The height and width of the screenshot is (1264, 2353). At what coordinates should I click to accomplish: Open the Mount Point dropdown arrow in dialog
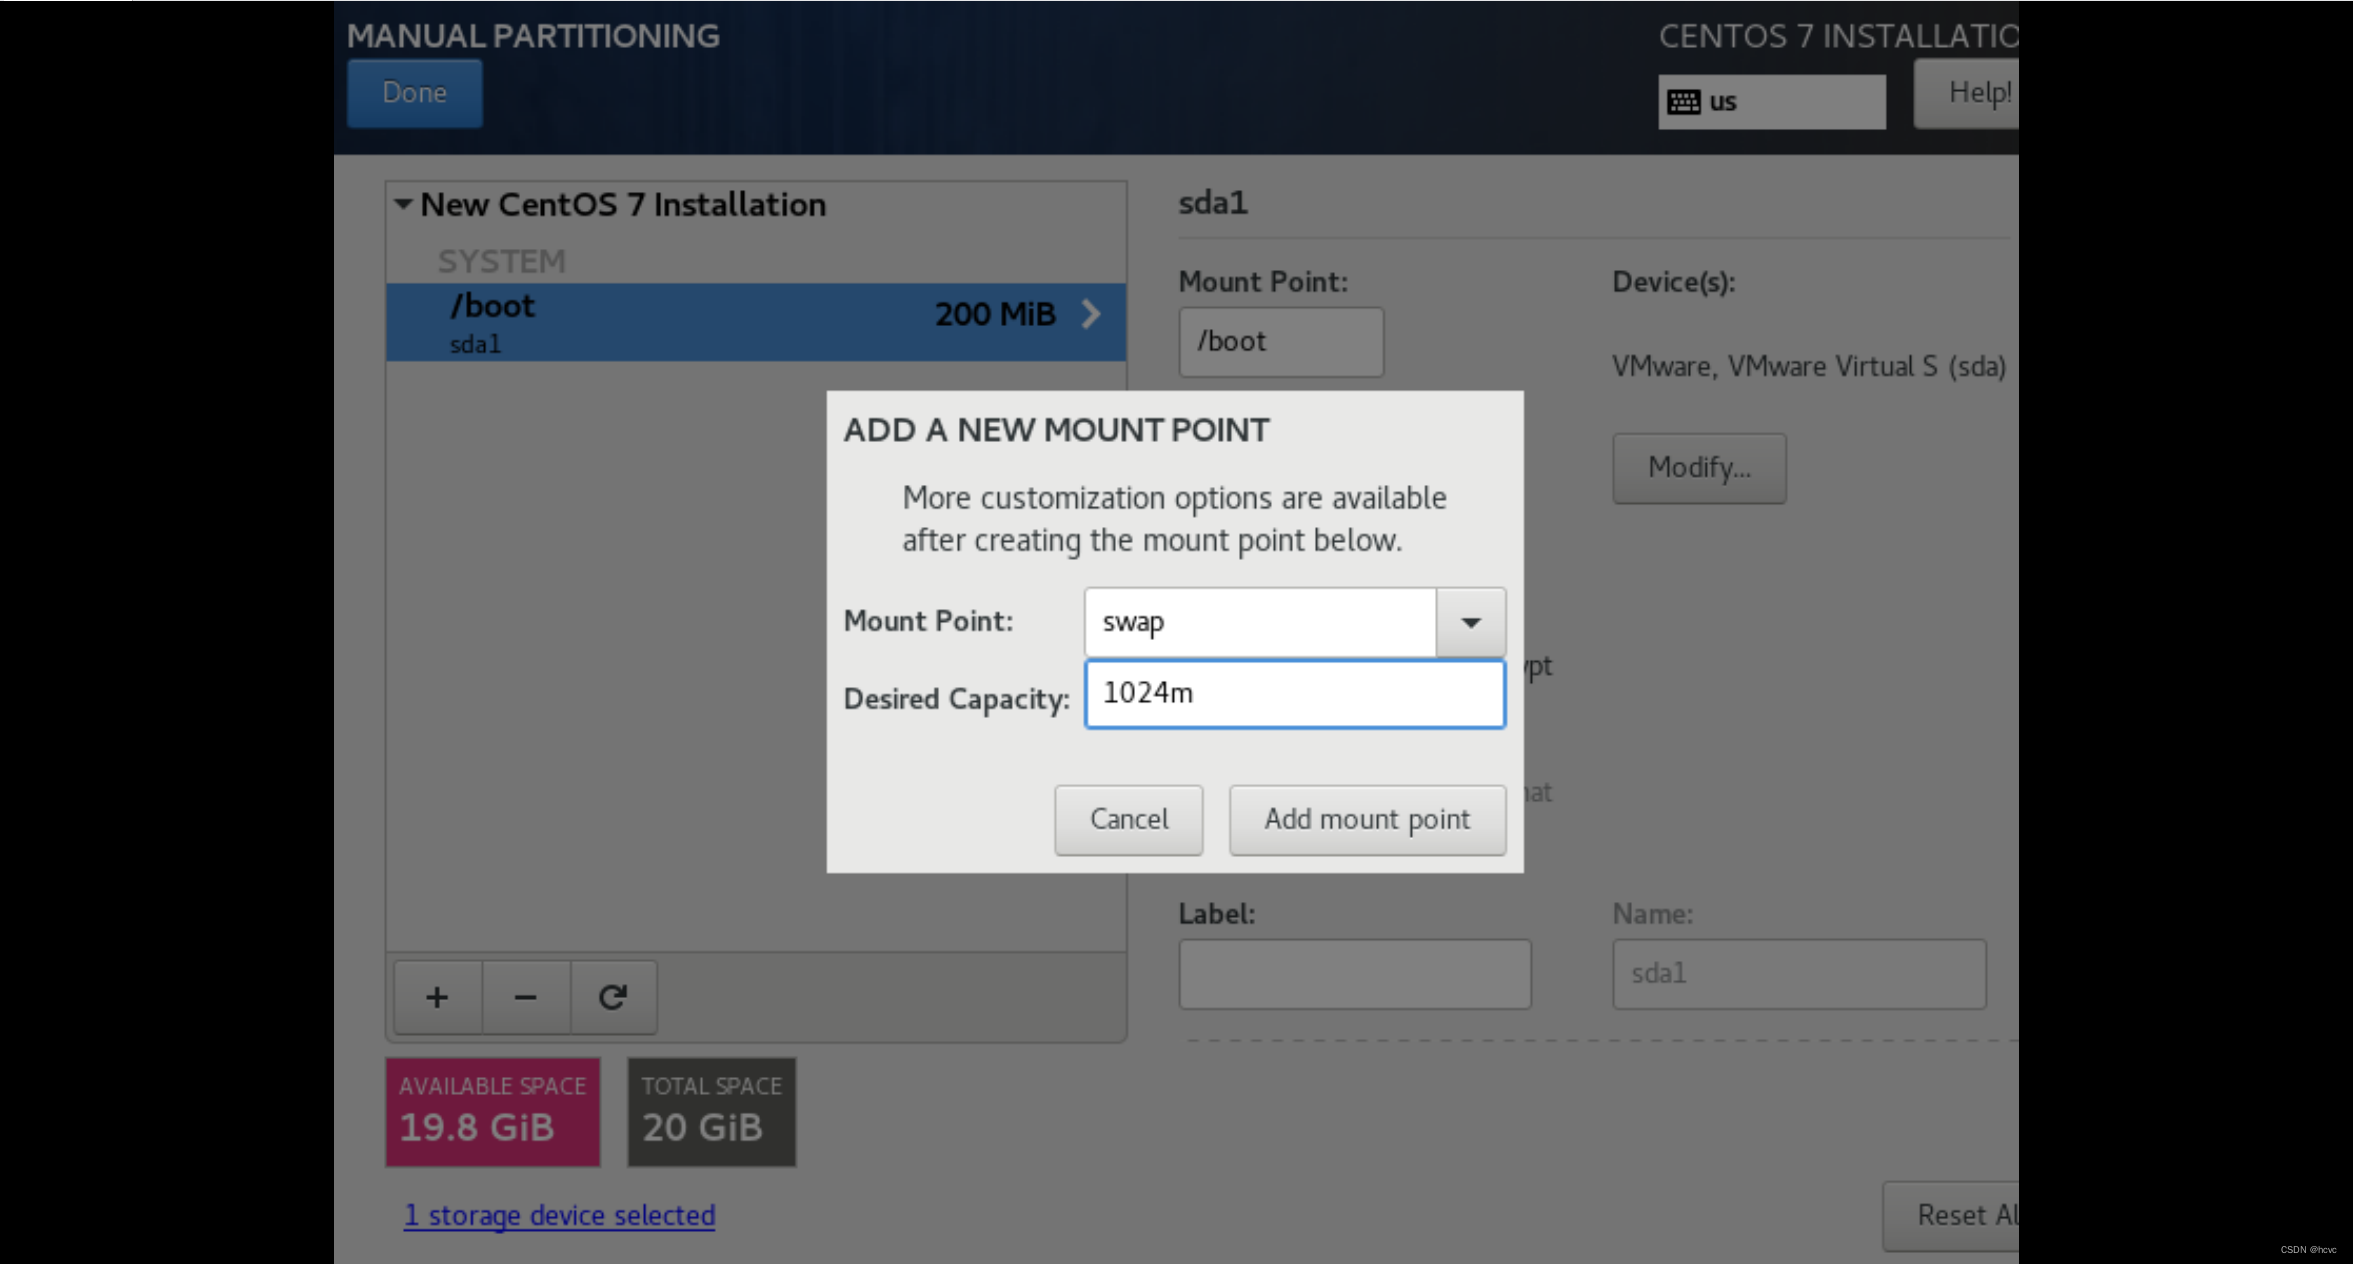point(1470,622)
